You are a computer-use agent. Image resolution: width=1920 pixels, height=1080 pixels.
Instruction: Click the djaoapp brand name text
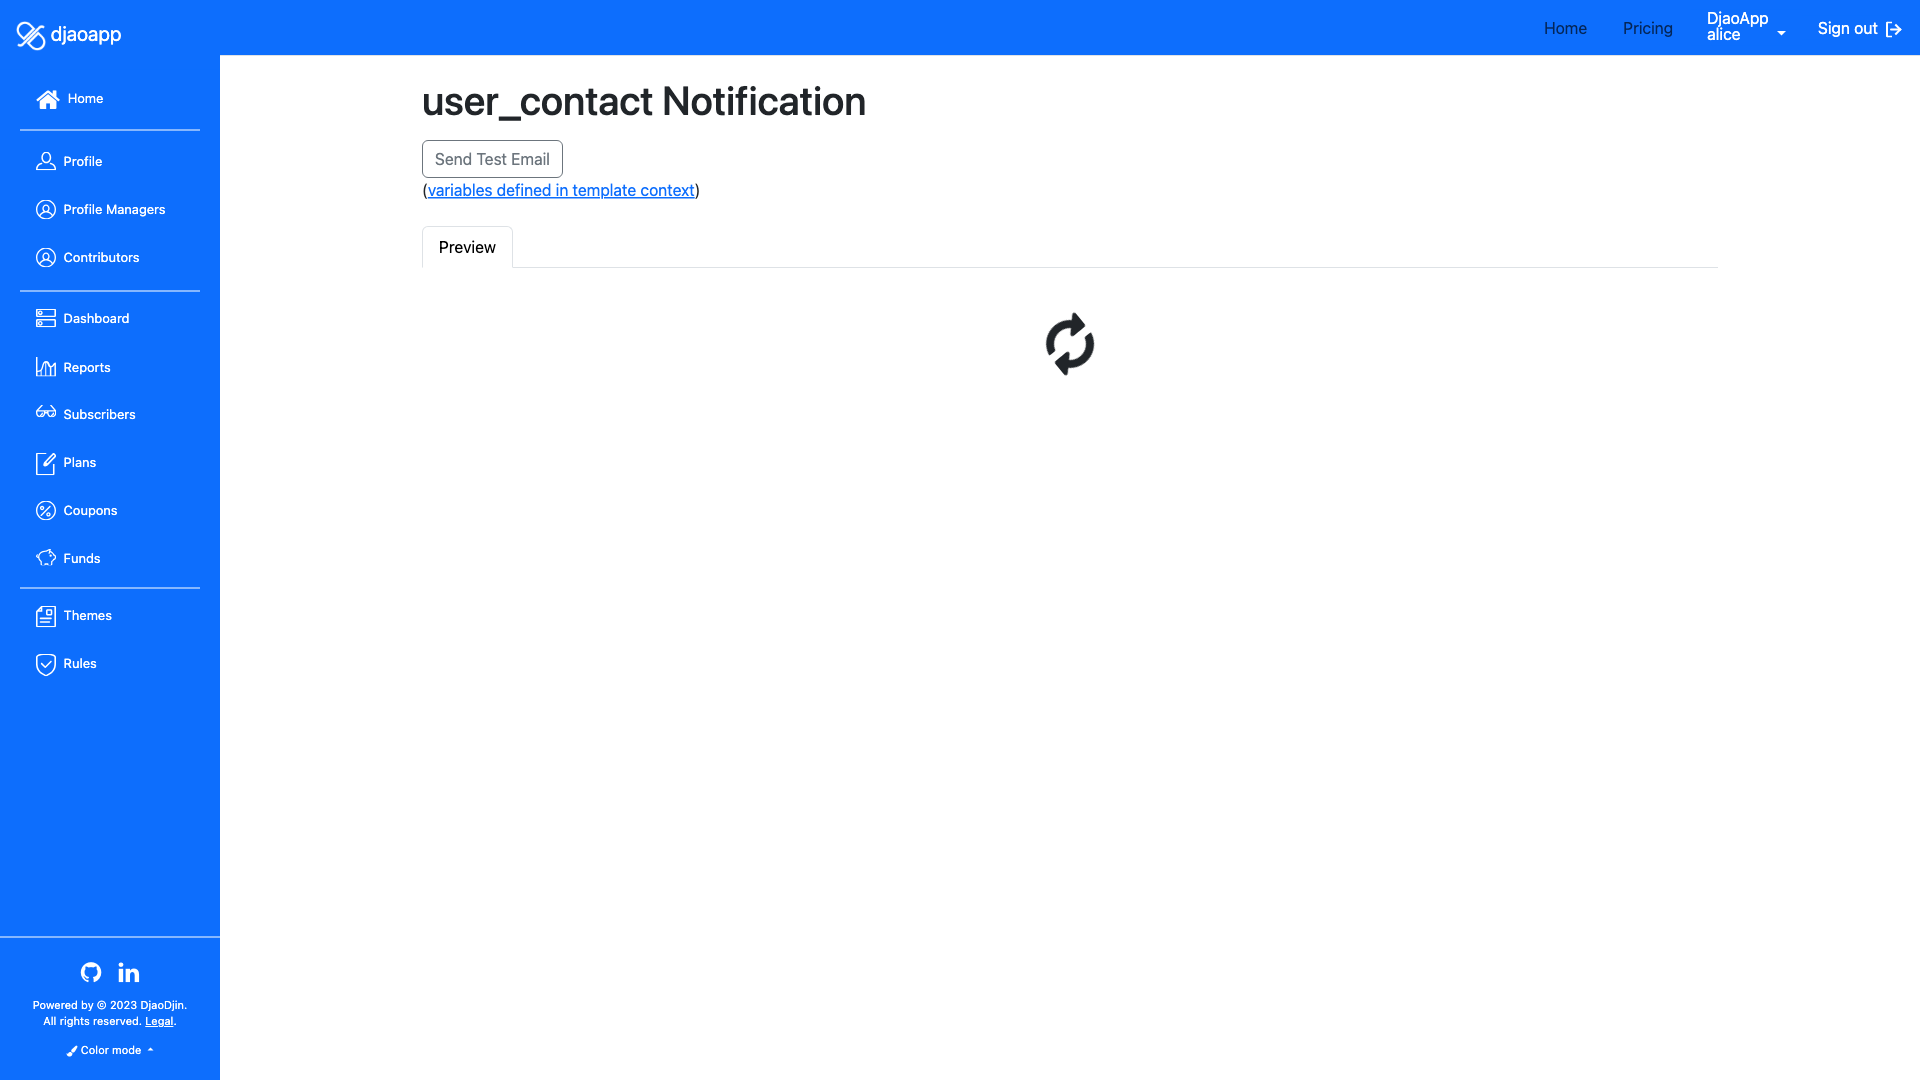click(86, 35)
